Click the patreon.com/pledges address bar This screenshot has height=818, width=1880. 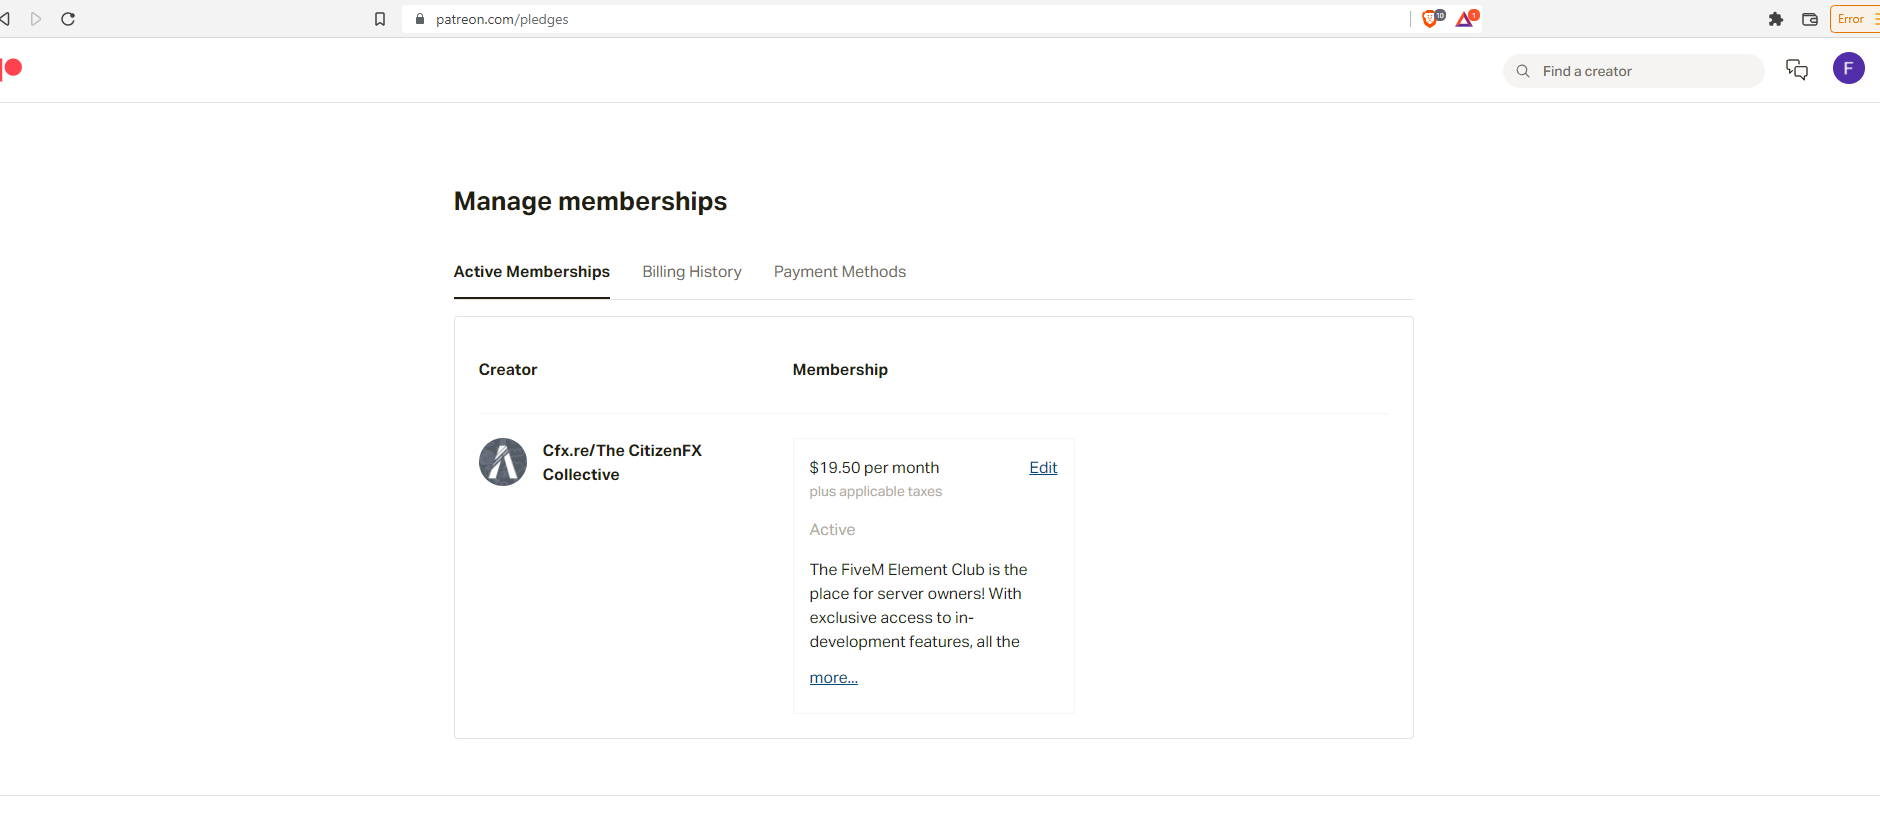905,19
